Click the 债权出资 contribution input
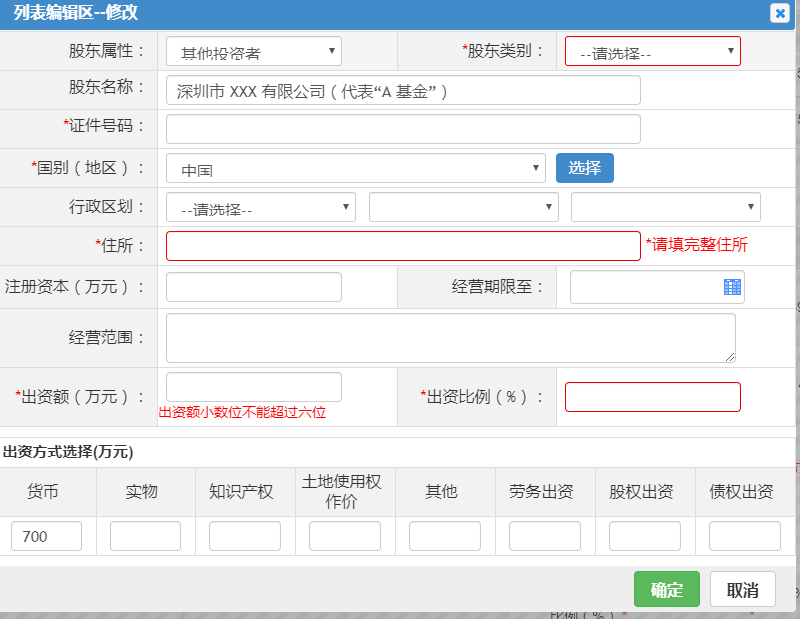 pyautogui.click(x=745, y=536)
